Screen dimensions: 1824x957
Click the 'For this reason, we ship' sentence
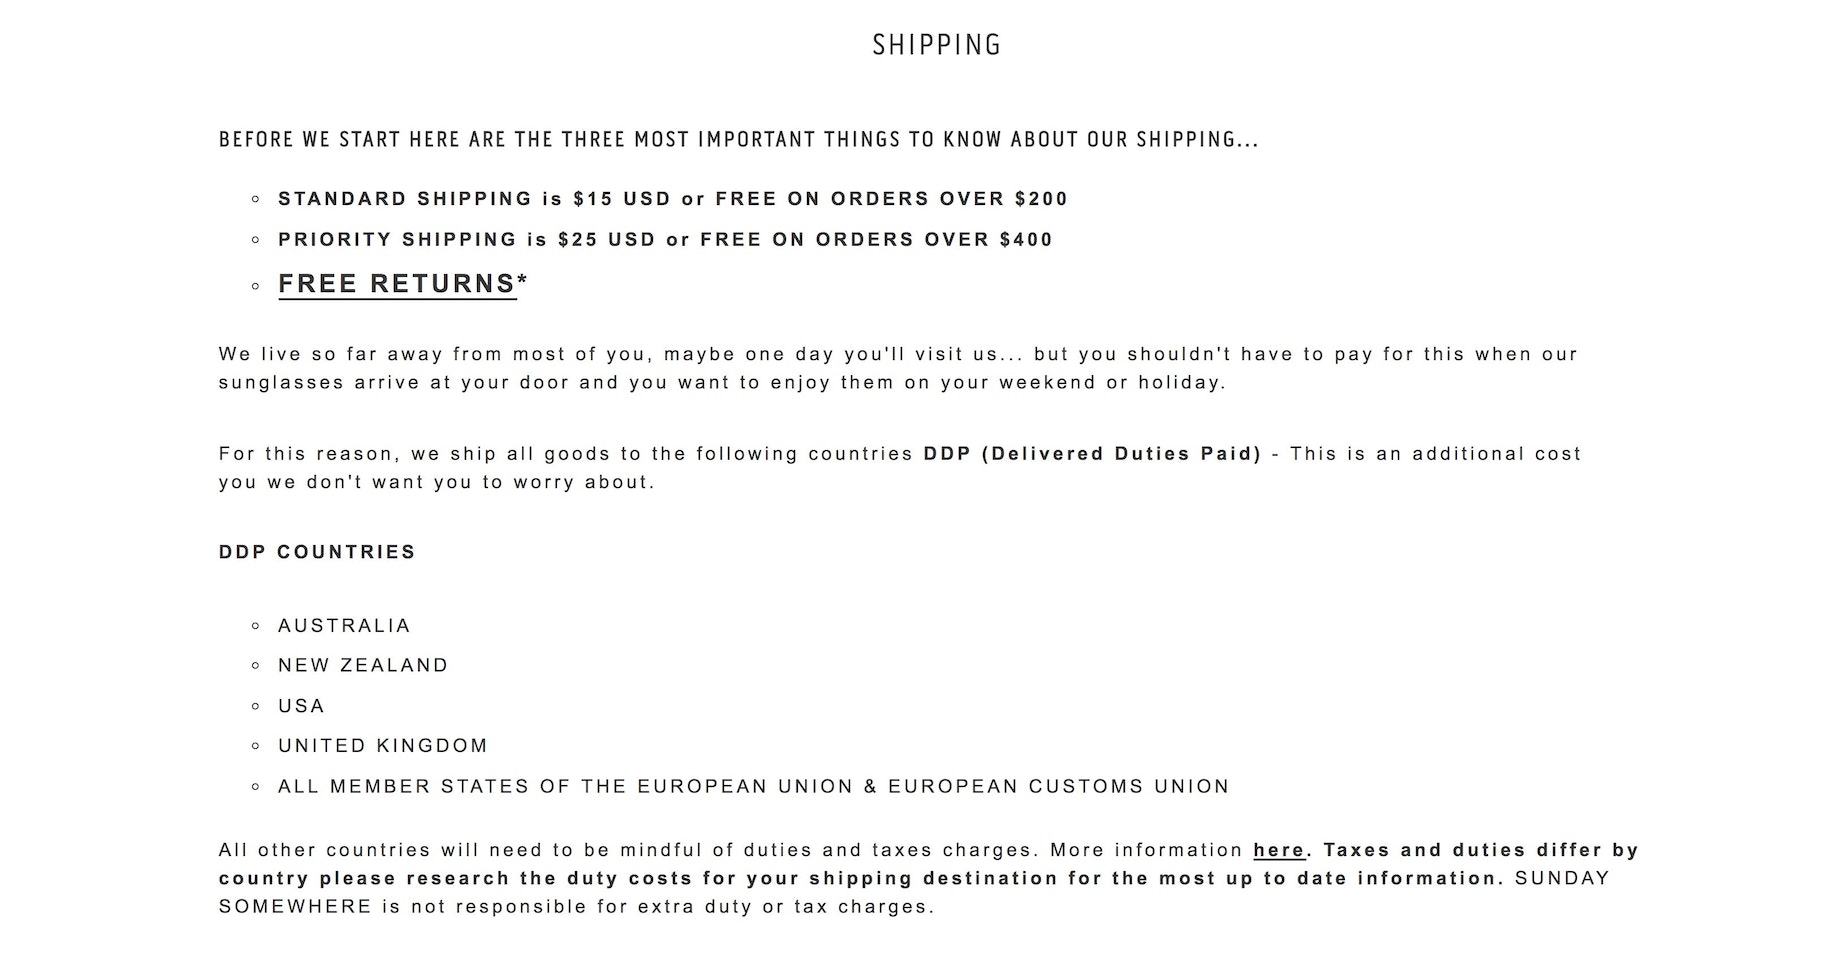[565, 454]
